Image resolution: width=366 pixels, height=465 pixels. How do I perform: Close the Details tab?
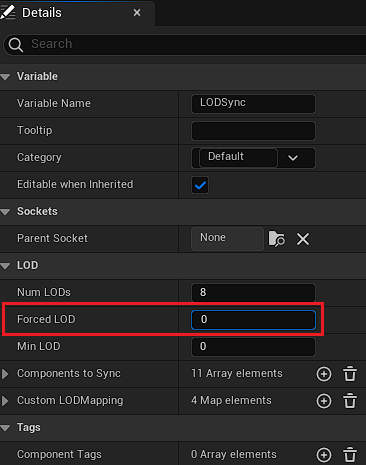tap(137, 13)
